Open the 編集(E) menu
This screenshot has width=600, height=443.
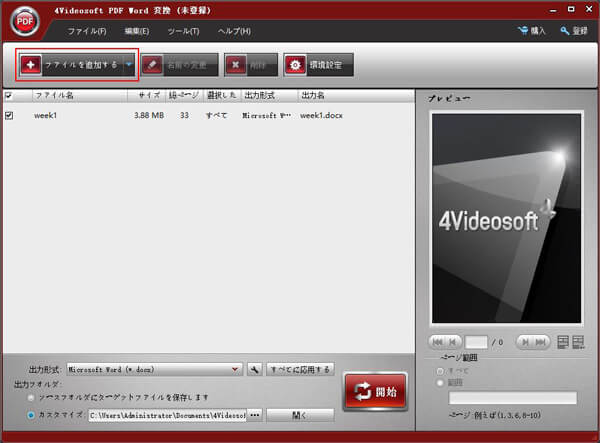pyautogui.click(x=137, y=31)
